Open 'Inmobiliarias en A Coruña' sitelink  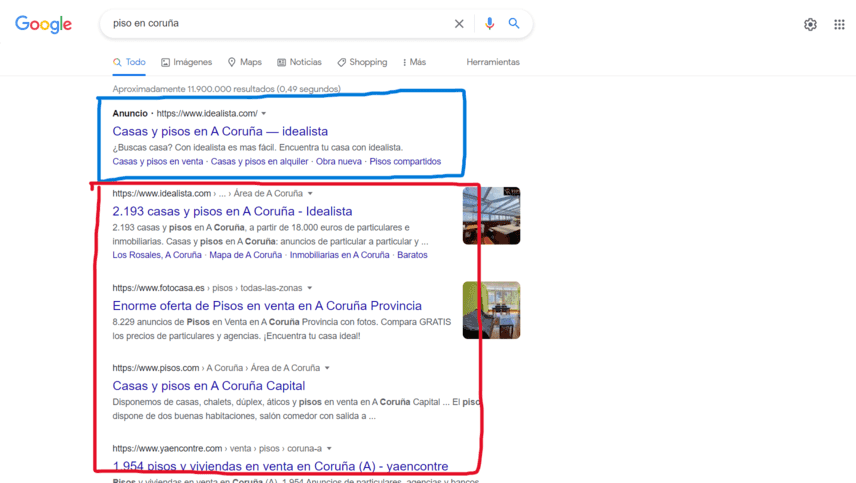click(x=340, y=255)
